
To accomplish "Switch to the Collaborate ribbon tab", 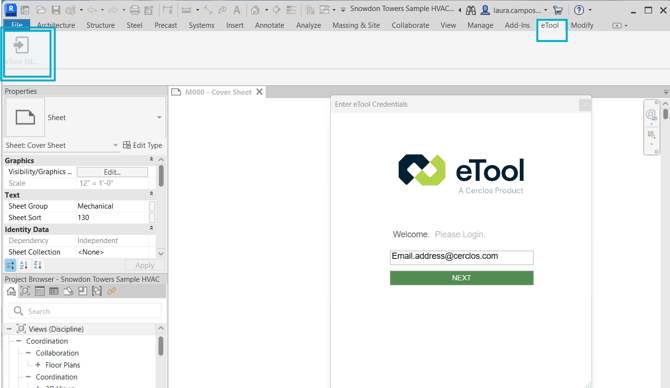I will (410, 25).
